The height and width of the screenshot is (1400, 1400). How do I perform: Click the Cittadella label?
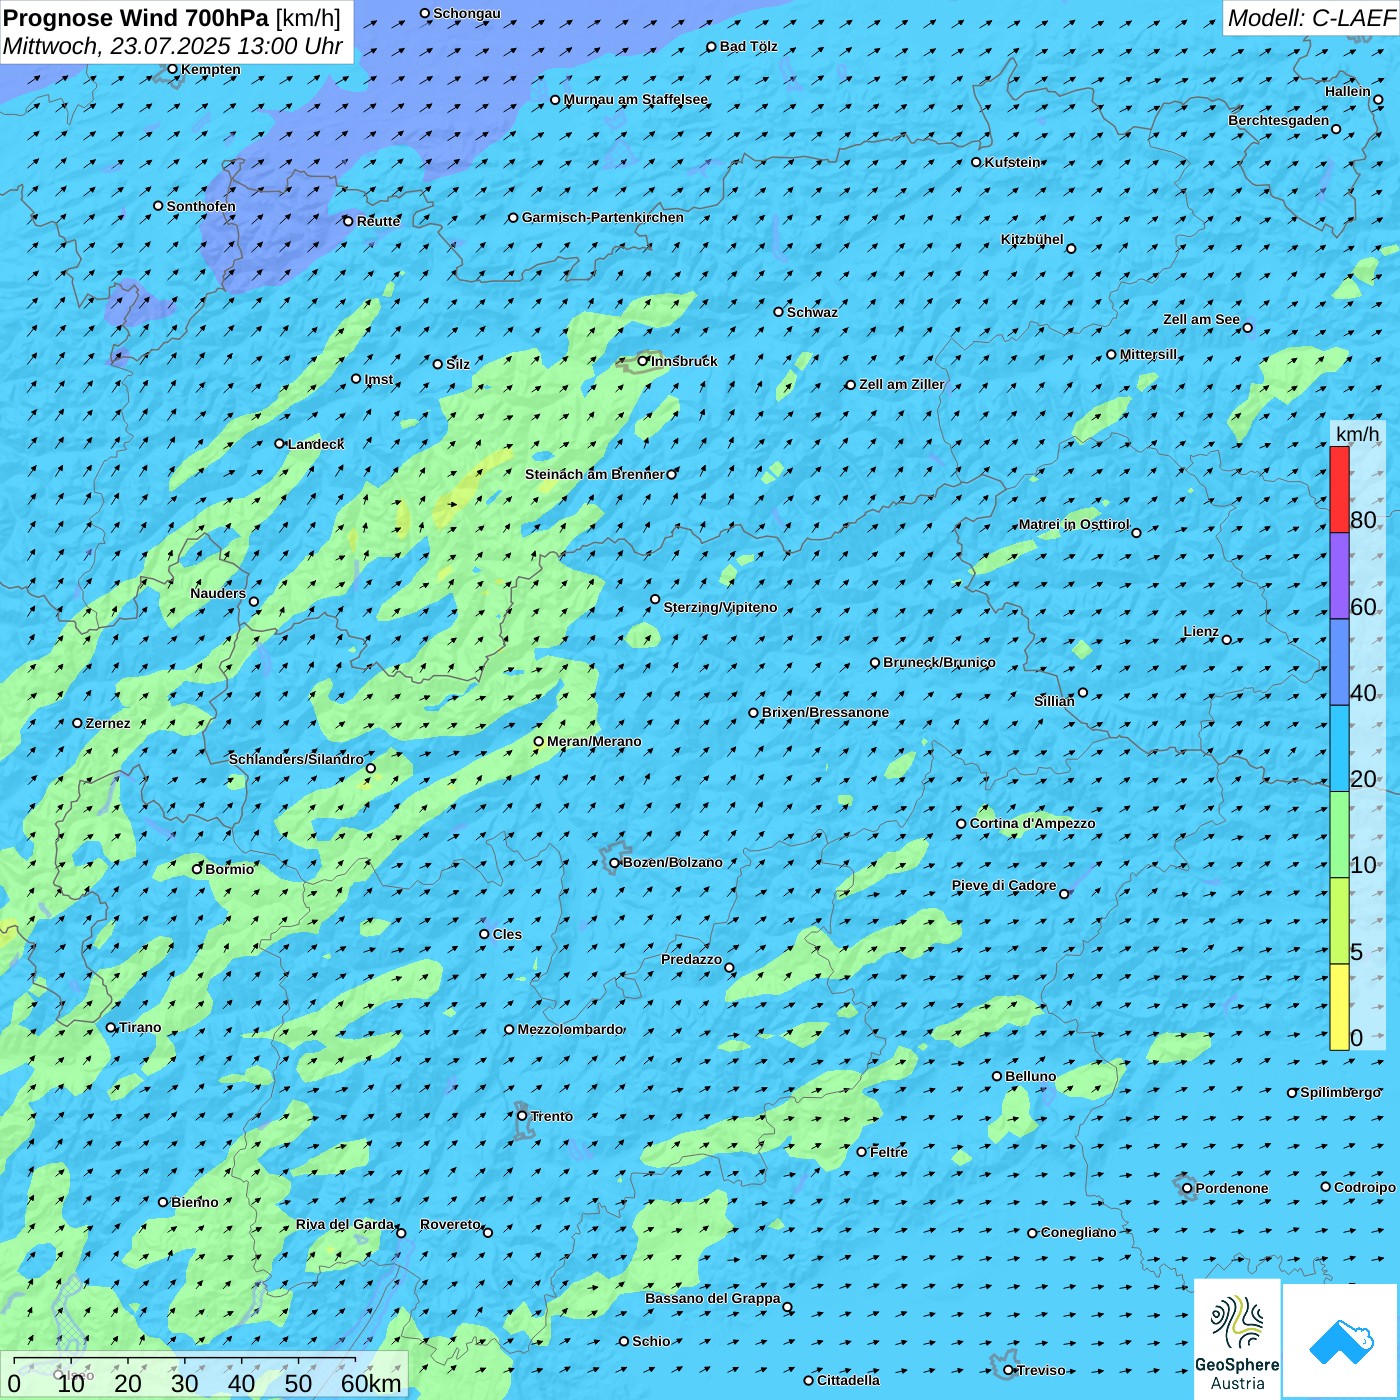click(x=848, y=1380)
